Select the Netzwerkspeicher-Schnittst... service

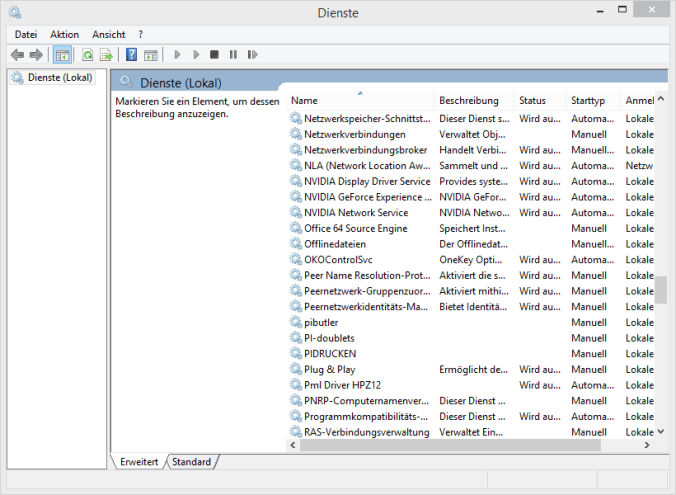(x=367, y=119)
